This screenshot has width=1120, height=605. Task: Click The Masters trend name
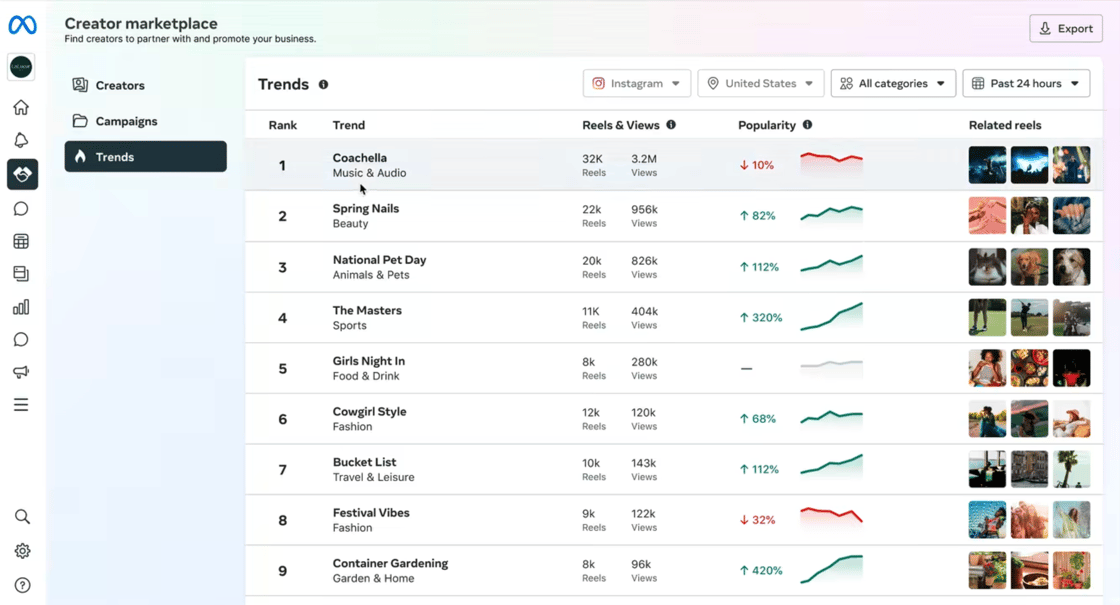coord(367,310)
